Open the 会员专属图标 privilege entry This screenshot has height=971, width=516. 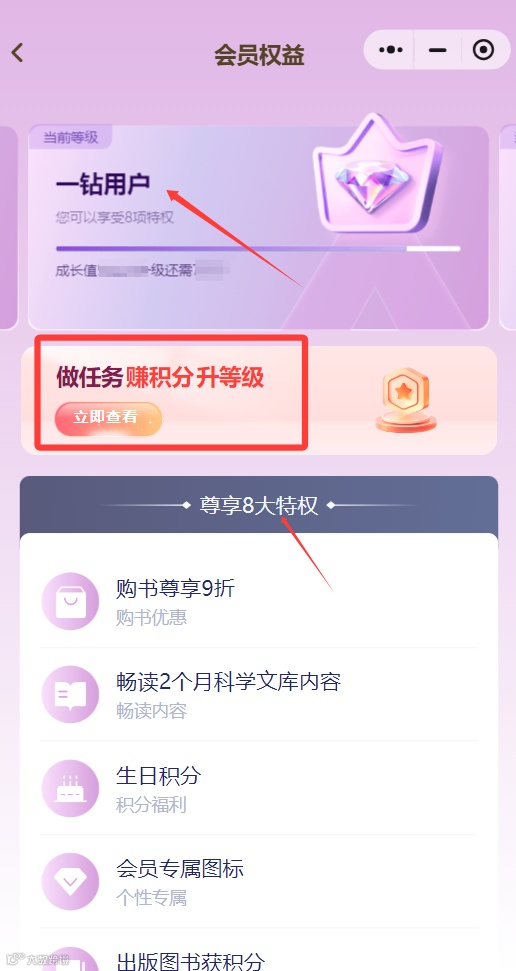coord(259,882)
